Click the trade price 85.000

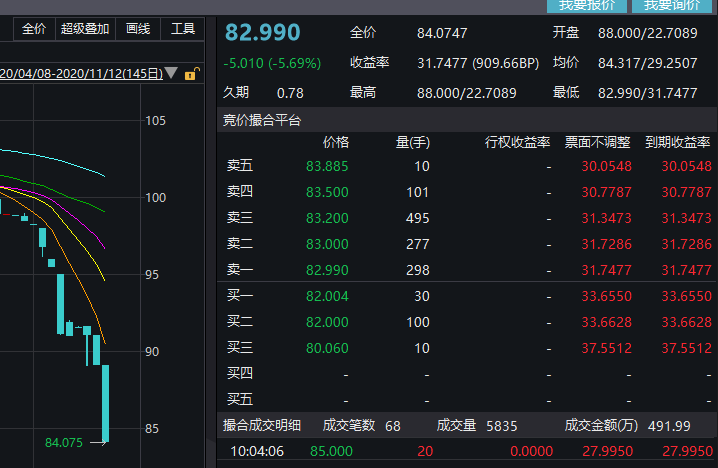point(331,452)
